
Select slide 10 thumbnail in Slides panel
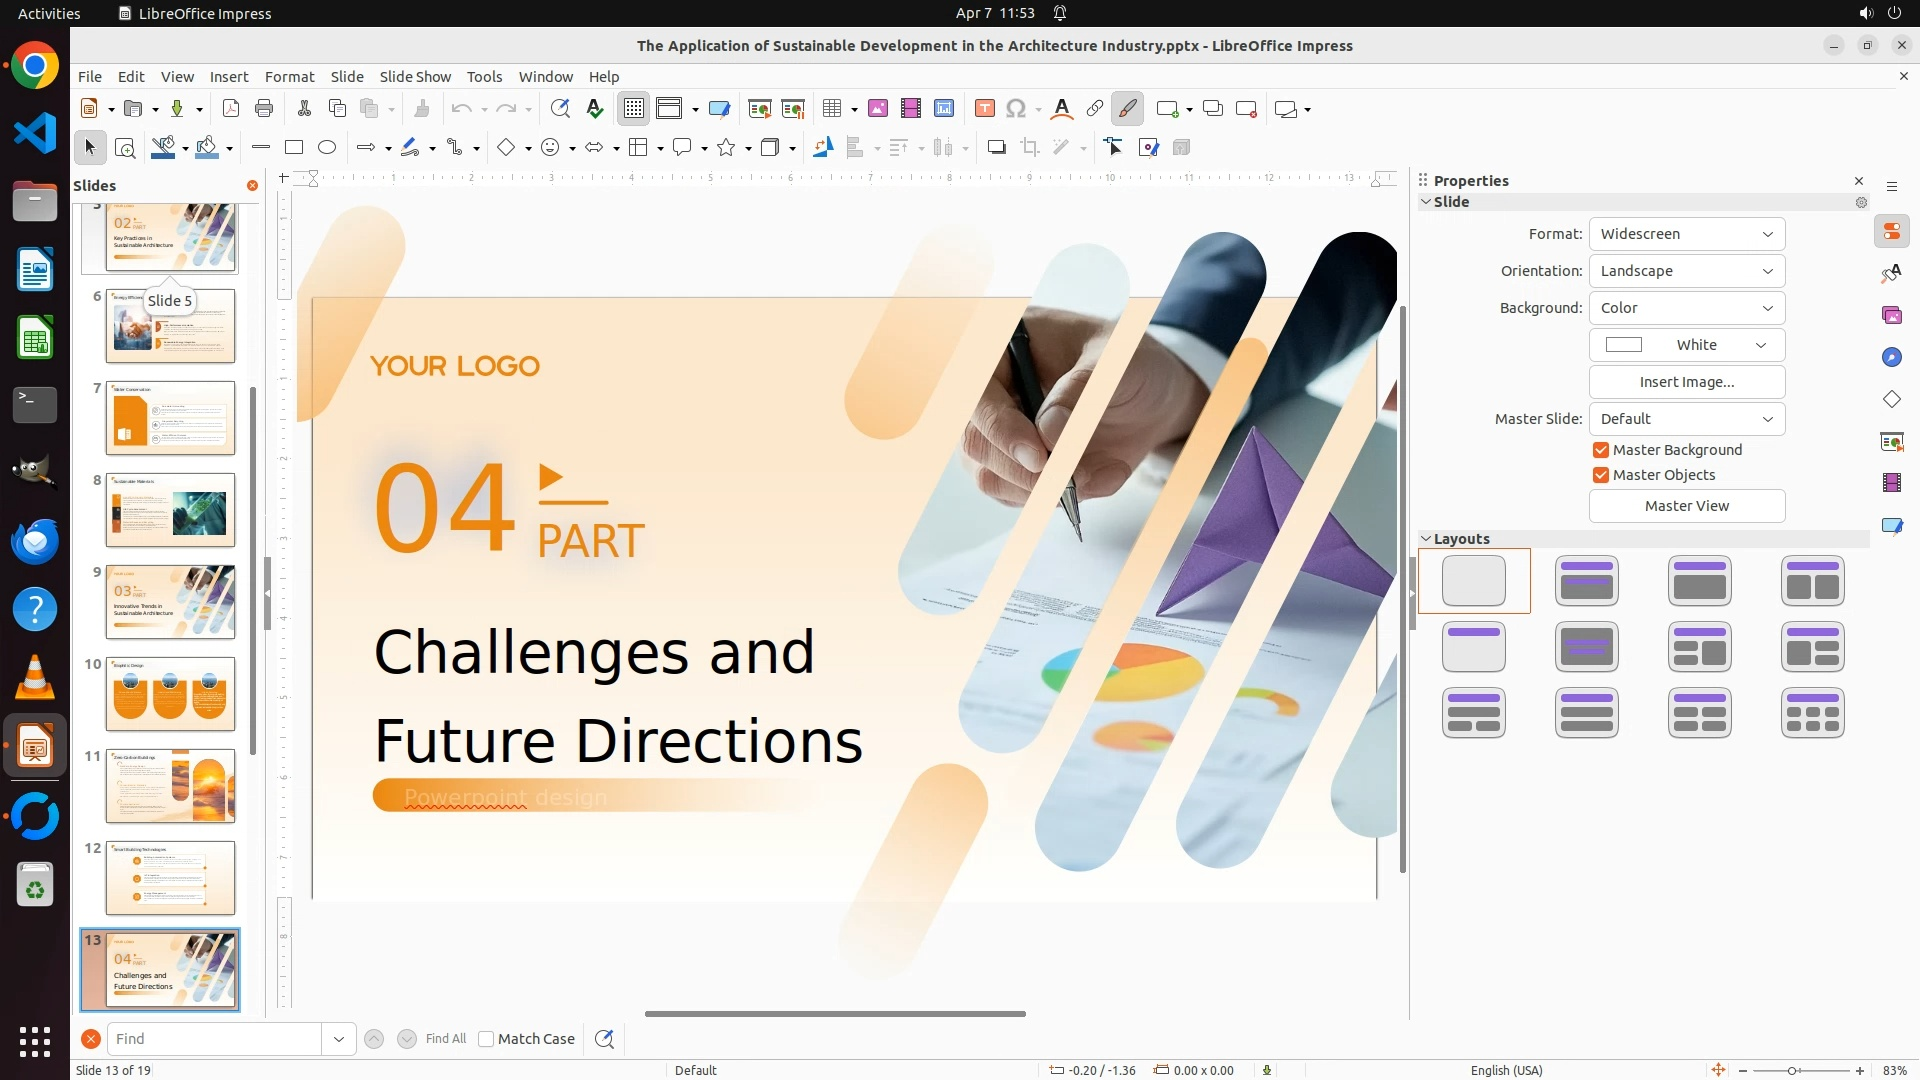pyautogui.click(x=170, y=694)
